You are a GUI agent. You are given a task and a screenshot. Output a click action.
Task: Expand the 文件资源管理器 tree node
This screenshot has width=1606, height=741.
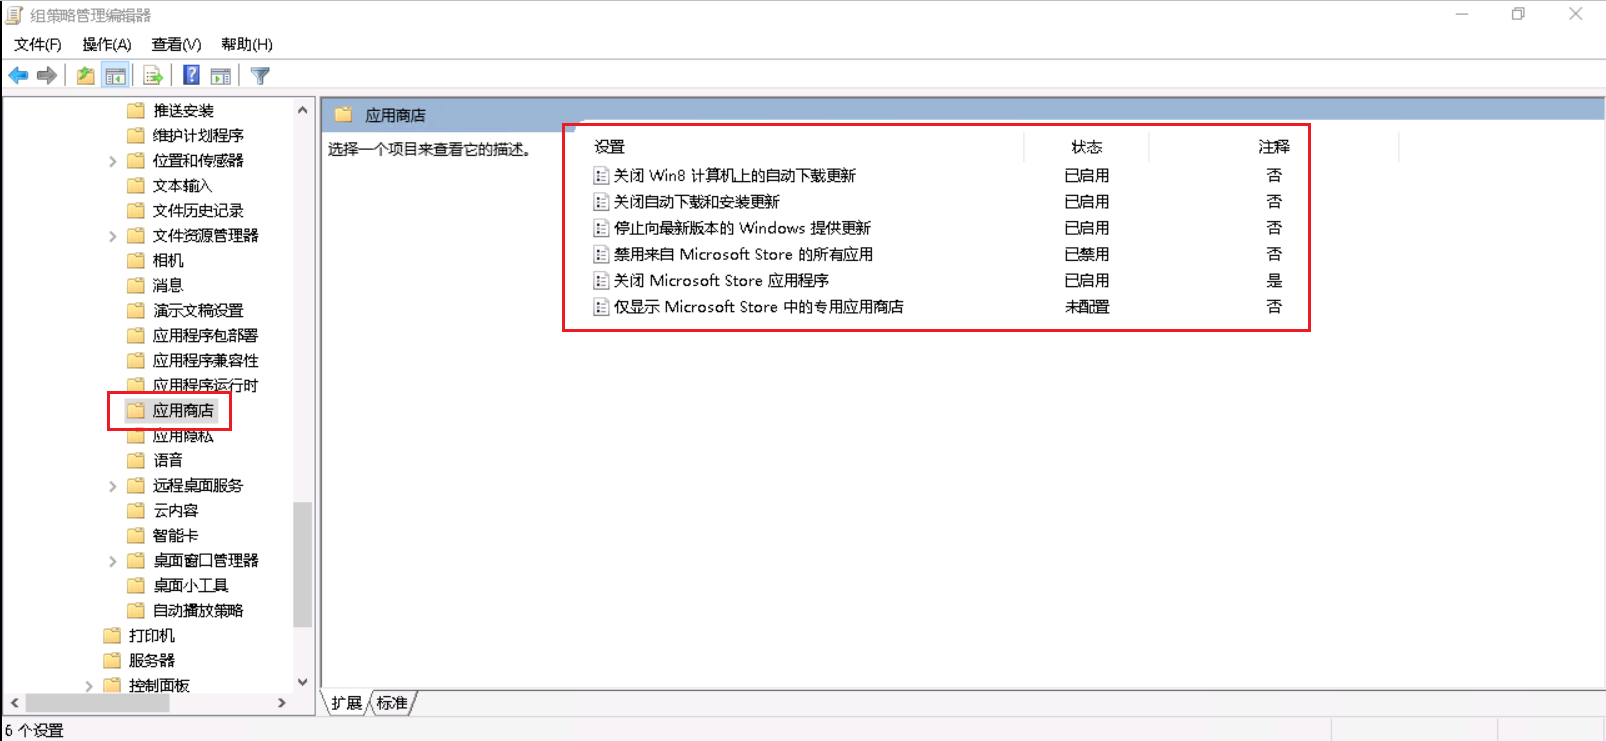pos(112,236)
